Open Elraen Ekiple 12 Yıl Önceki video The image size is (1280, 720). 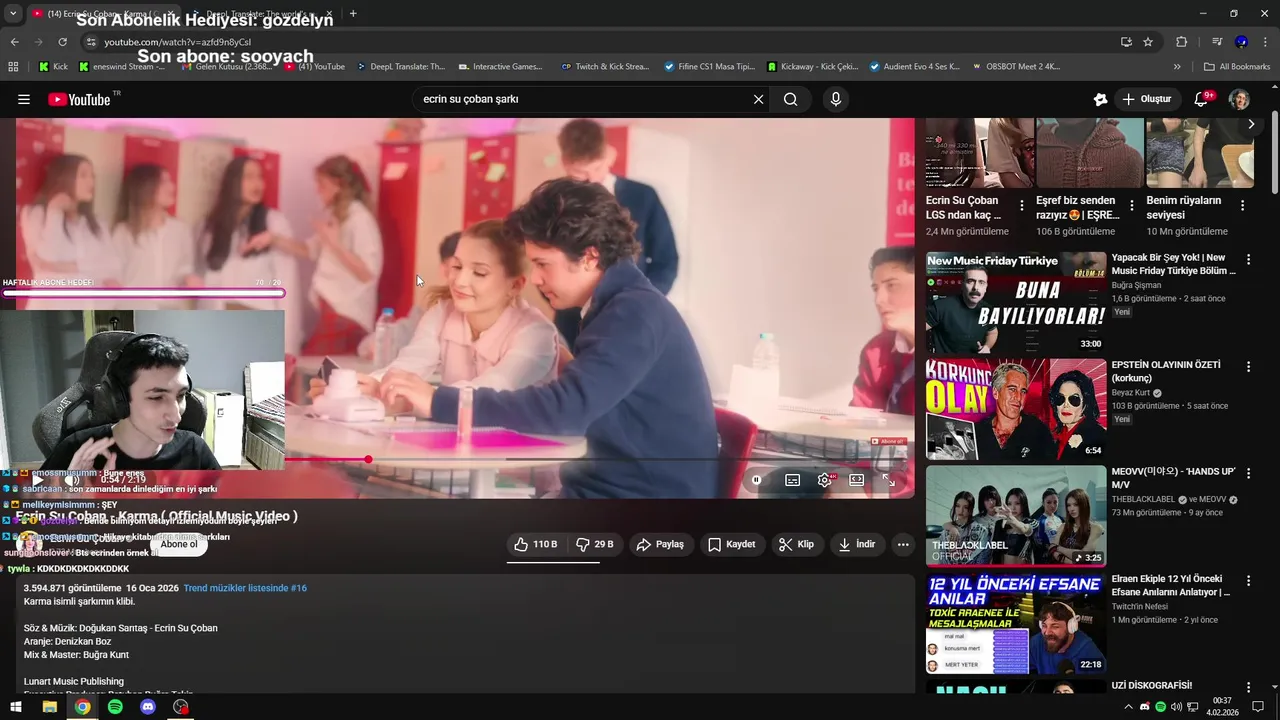point(1016,623)
